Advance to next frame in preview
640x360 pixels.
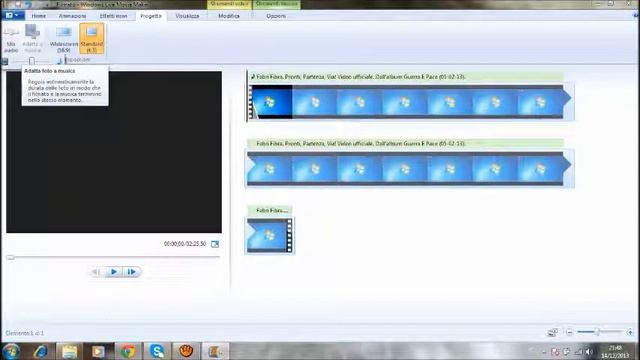(131, 272)
